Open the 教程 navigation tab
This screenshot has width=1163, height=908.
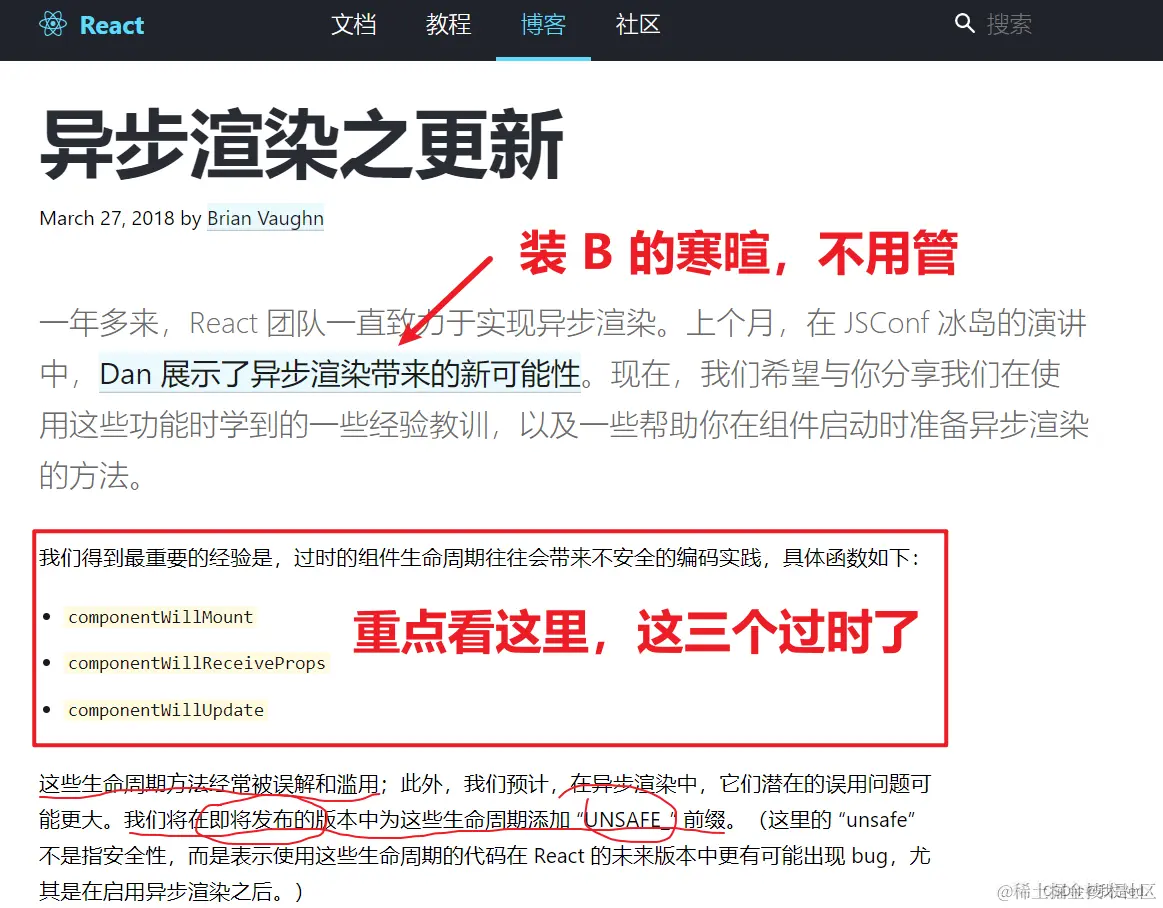point(448,25)
